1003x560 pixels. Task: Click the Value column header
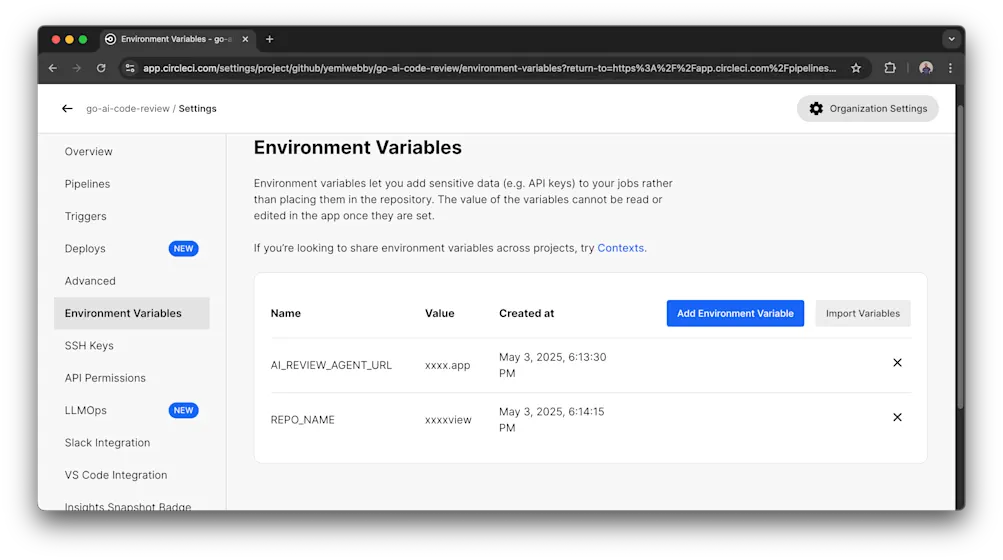click(439, 314)
